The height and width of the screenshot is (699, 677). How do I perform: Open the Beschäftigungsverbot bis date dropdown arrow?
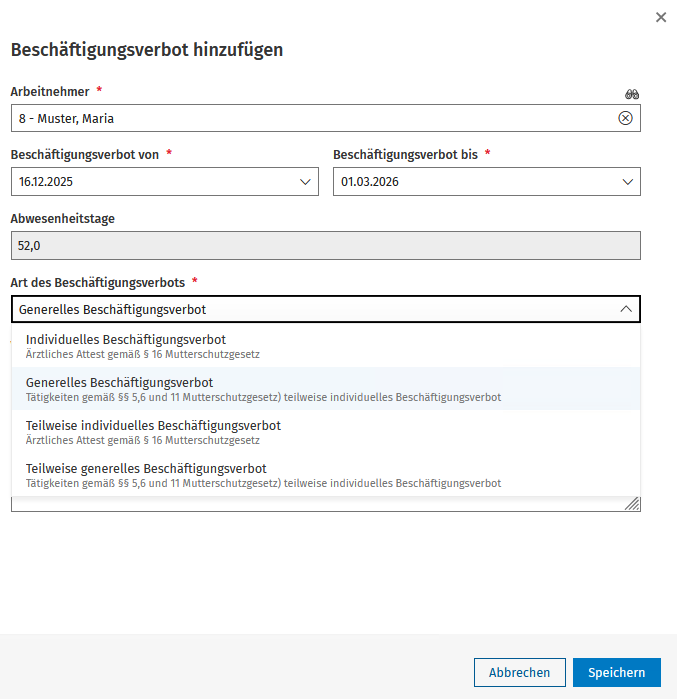[x=628, y=182]
